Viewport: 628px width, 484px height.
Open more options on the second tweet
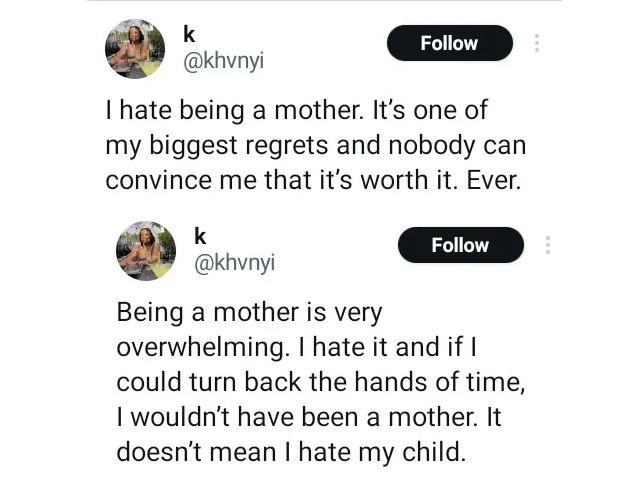pyautogui.click(x=548, y=245)
